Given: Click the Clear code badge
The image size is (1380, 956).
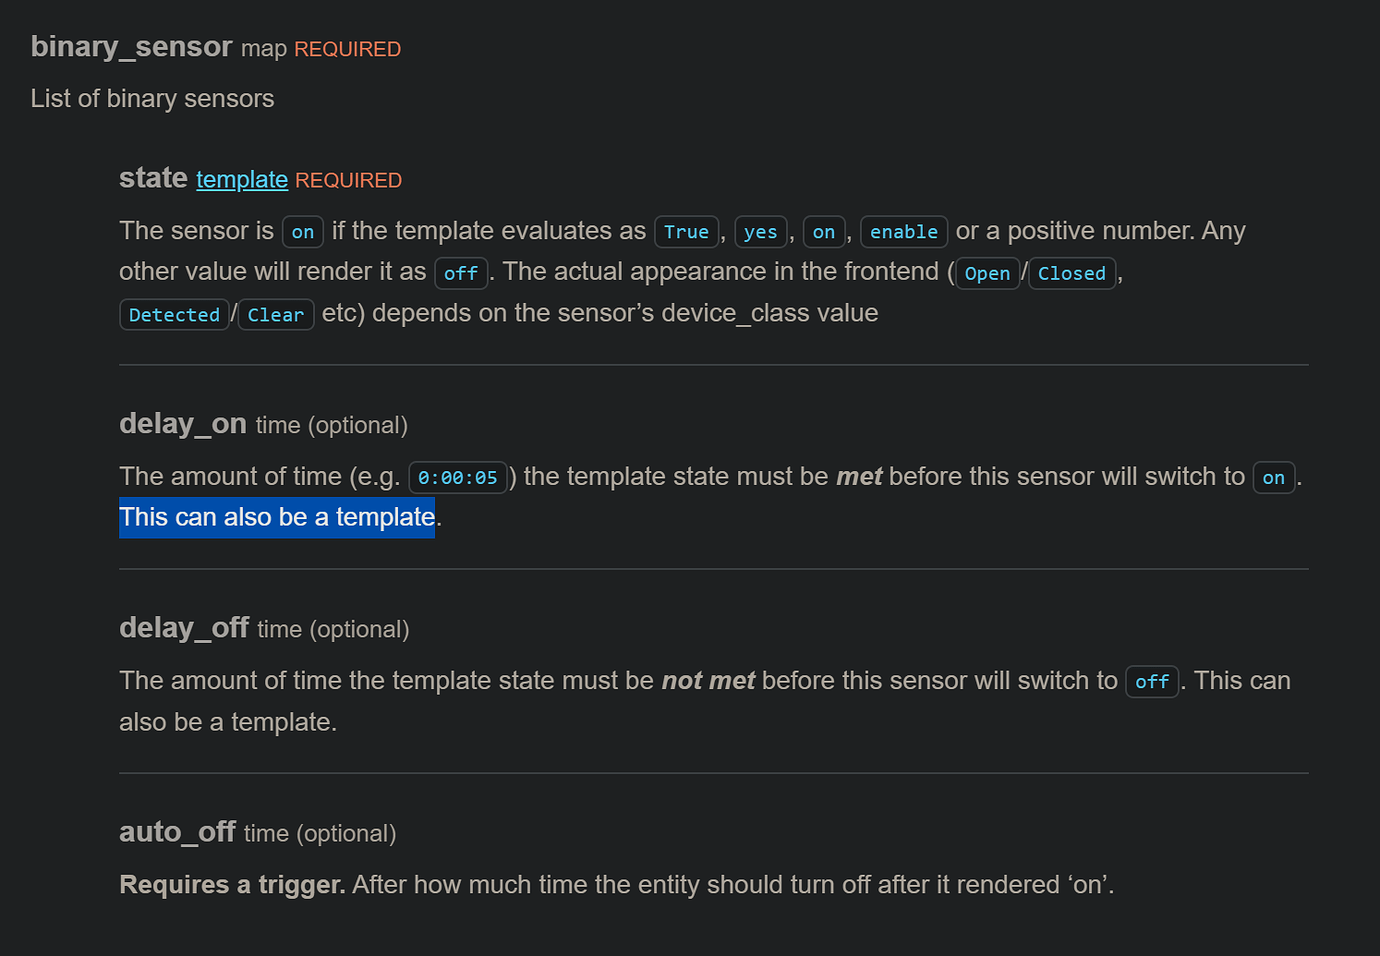Looking at the screenshot, I should click(275, 314).
